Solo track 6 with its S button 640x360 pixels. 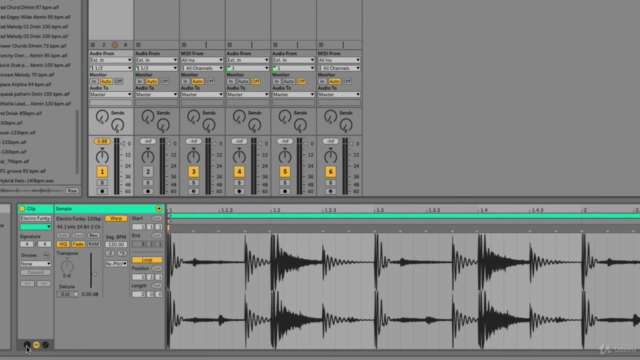pos(331,183)
